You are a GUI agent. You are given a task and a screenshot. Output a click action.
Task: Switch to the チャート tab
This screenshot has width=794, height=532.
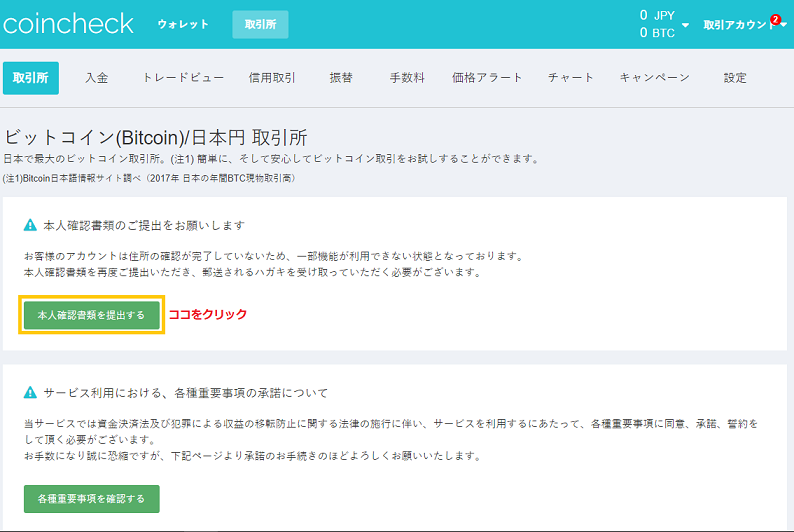[571, 78]
